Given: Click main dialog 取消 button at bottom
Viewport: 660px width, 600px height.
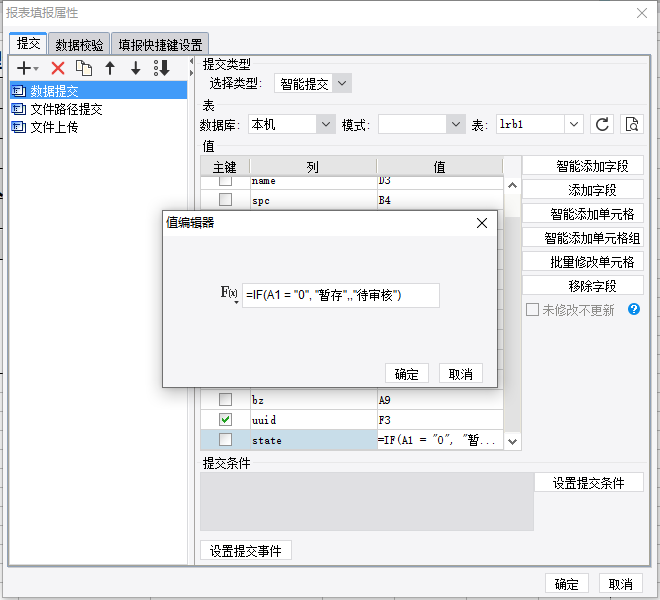Looking at the screenshot, I should click(x=620, y=584).
